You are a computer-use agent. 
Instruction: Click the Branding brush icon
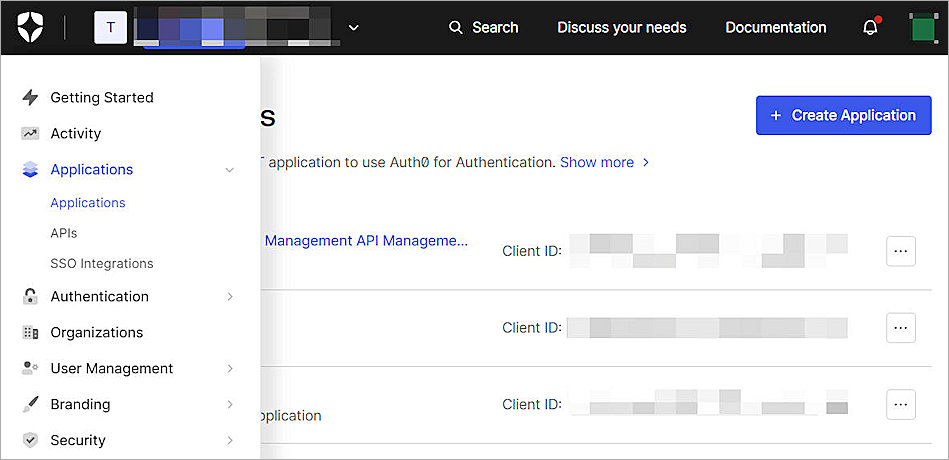click(30, 404)
